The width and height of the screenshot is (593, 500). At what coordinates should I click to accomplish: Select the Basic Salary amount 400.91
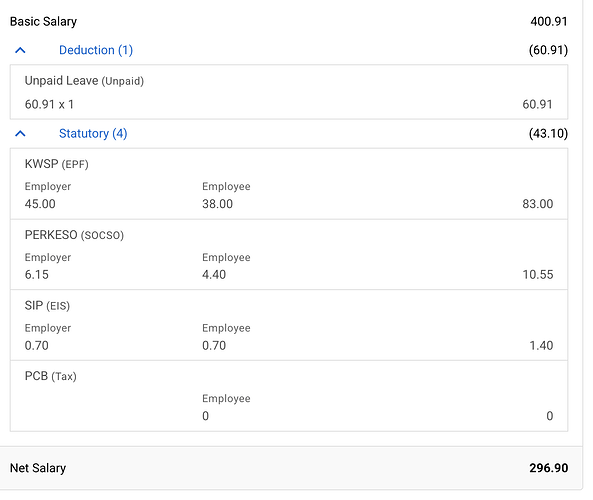coord(549,22)
